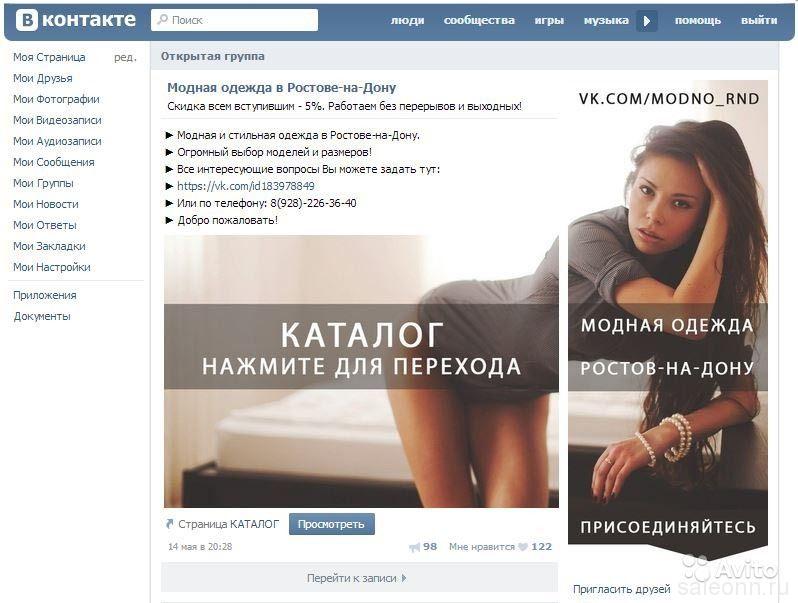This screenshot has width=798, height=603.
Task: Like the post via heart icon
Action: click(523, 547)
